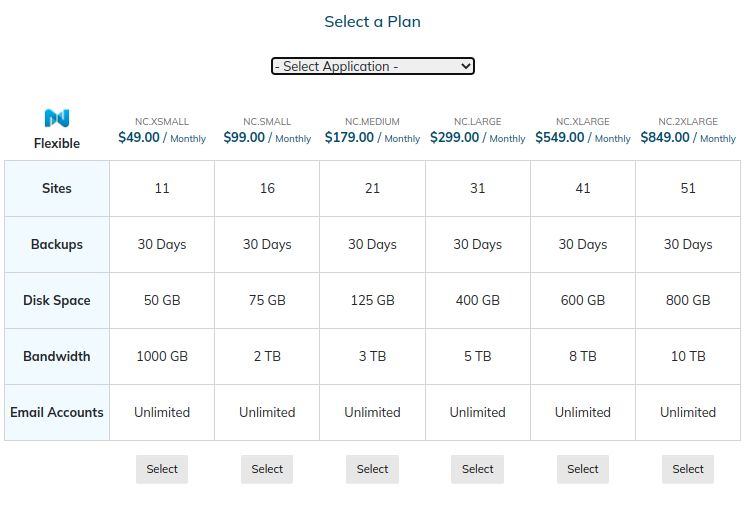Choose the NC.MEDIUM plan Select button

(x=372, y=469)
